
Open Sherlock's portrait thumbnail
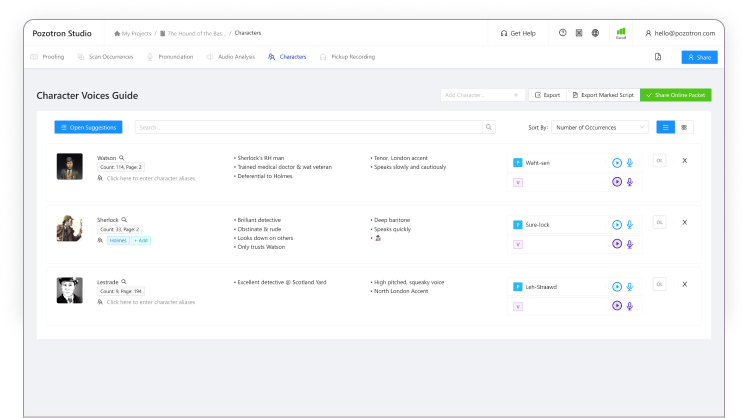coord(70,228)
